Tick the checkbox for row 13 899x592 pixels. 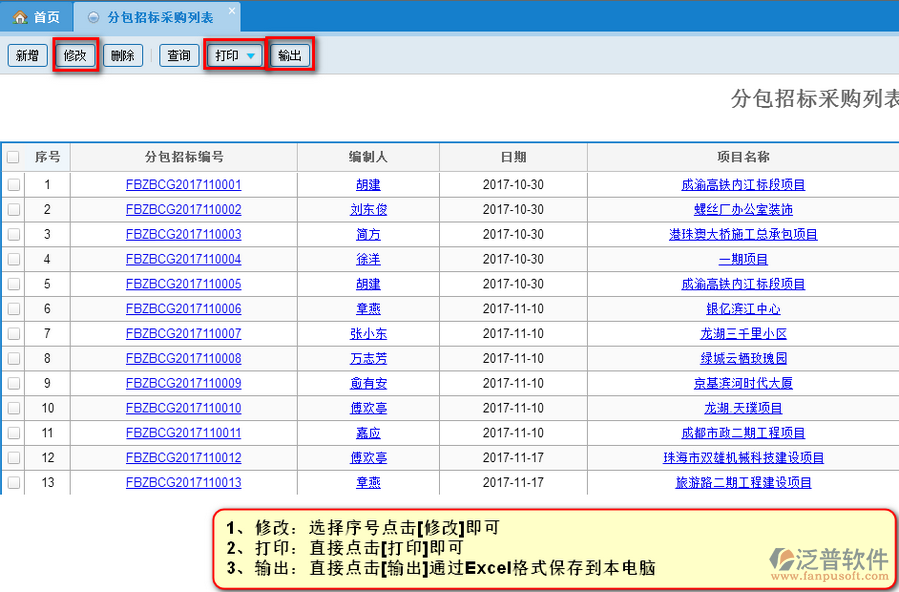(13, 483)
